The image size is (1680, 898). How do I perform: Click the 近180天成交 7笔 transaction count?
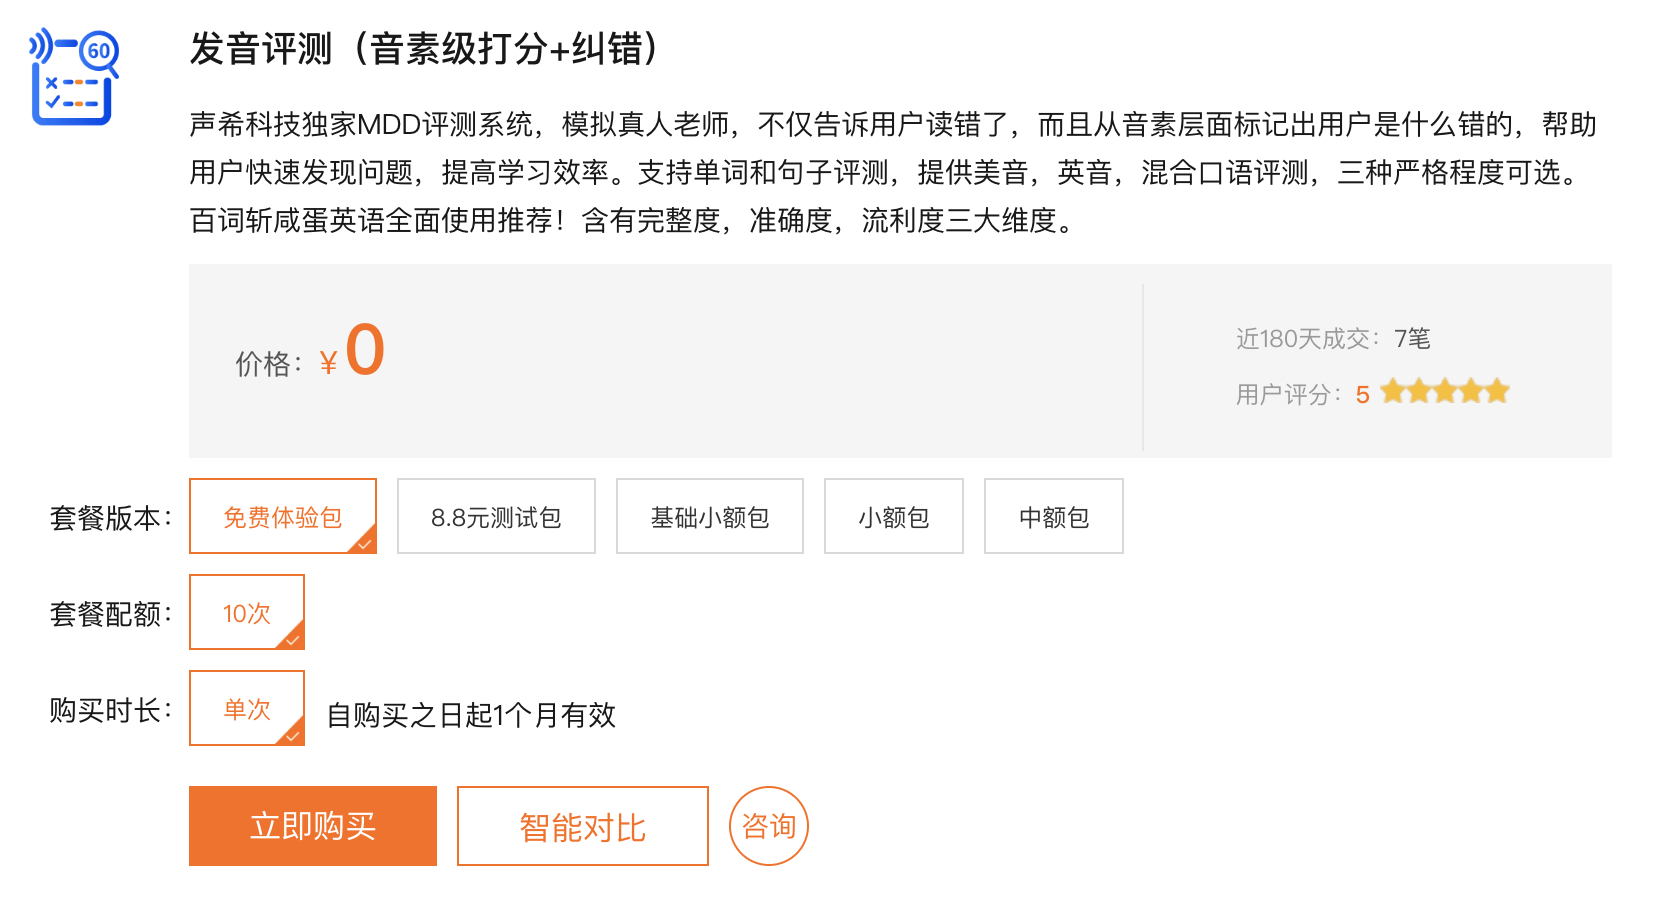point(1332,339)
